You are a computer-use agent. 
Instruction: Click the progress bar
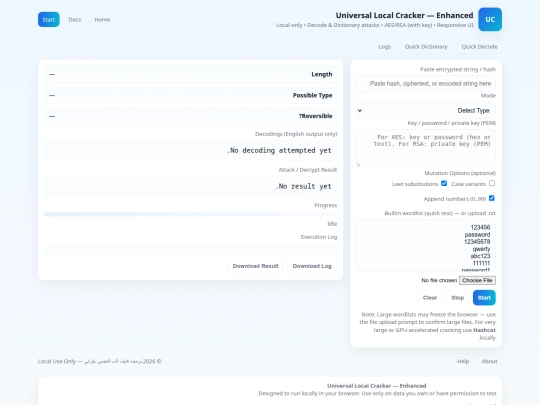click(x=190, y=214)
